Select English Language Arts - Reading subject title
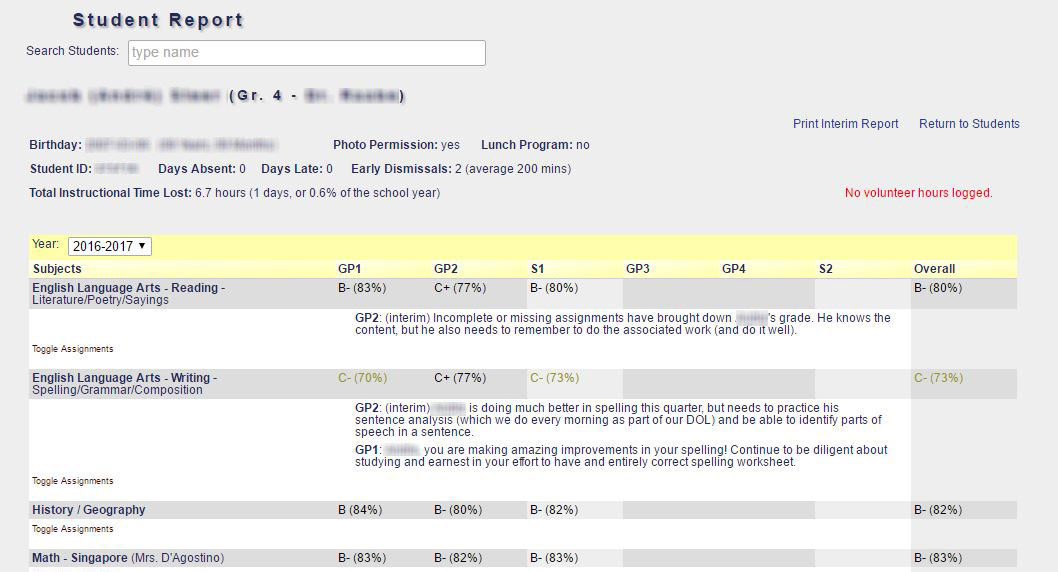Image resolution: width=1058 pixels, height=572 pixels. pyautogui.click(x=128, y=288)
